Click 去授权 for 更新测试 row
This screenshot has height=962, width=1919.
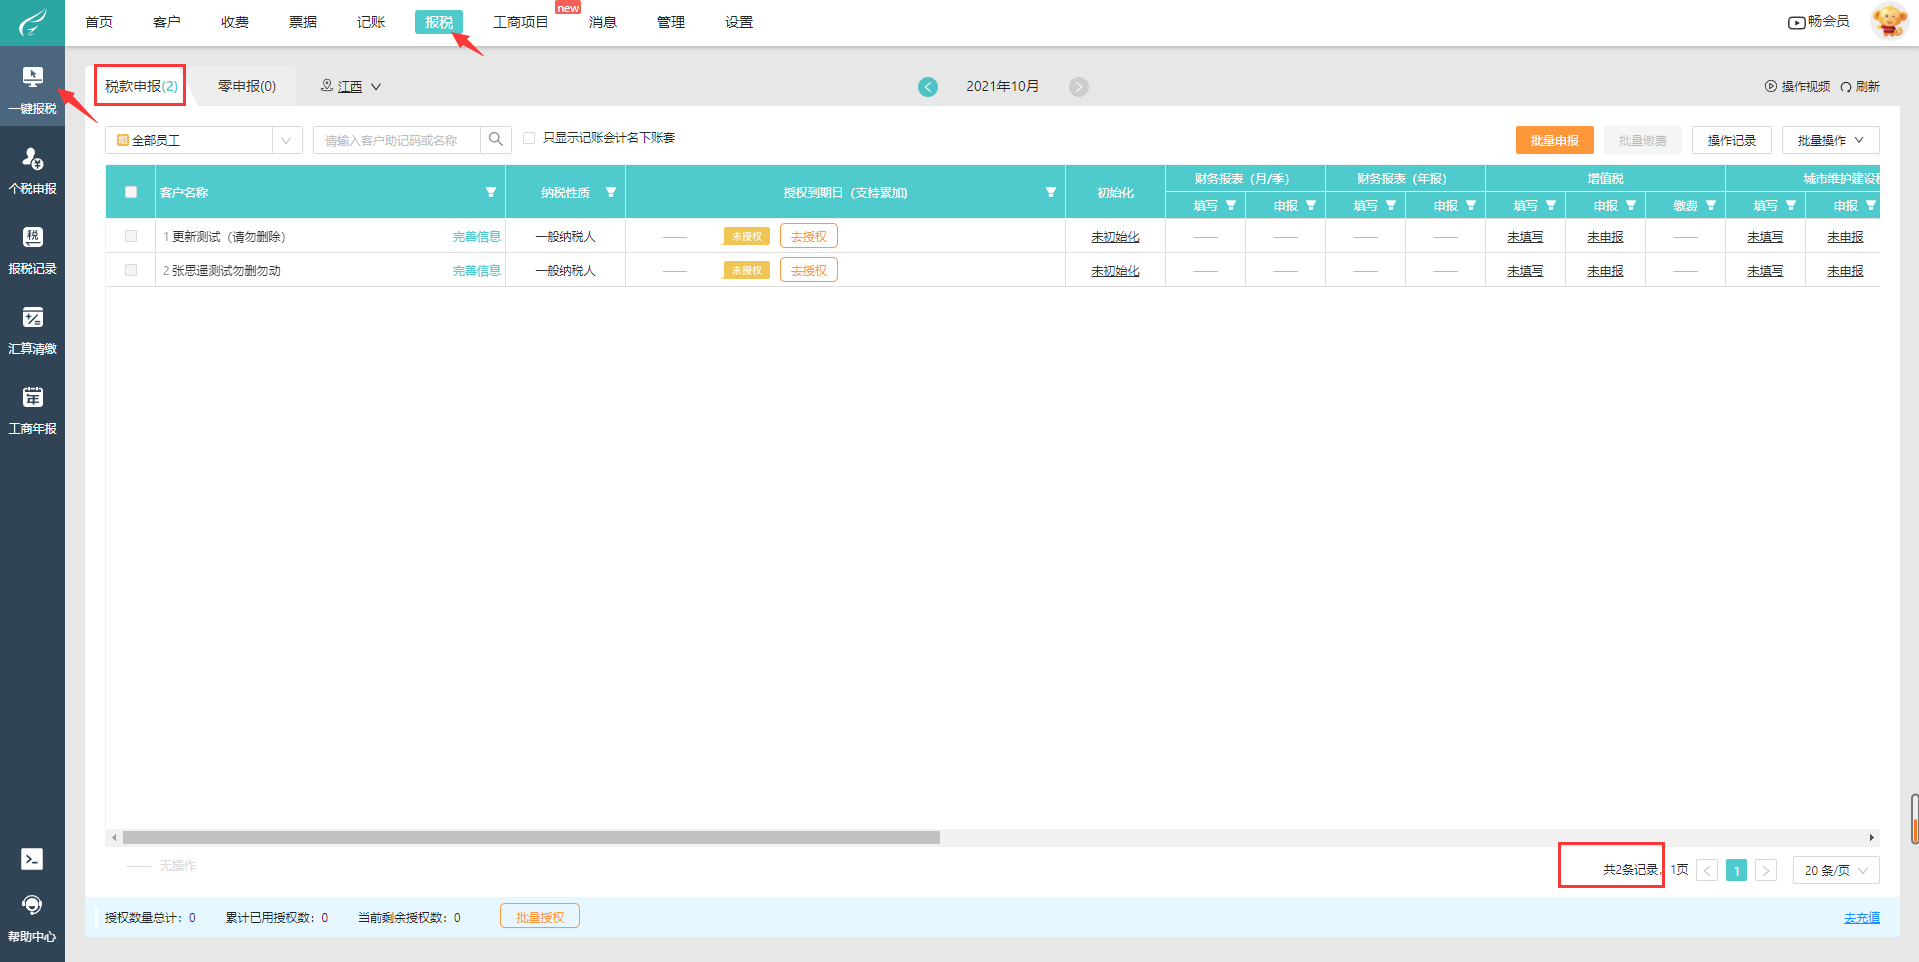tap(809, 236)
